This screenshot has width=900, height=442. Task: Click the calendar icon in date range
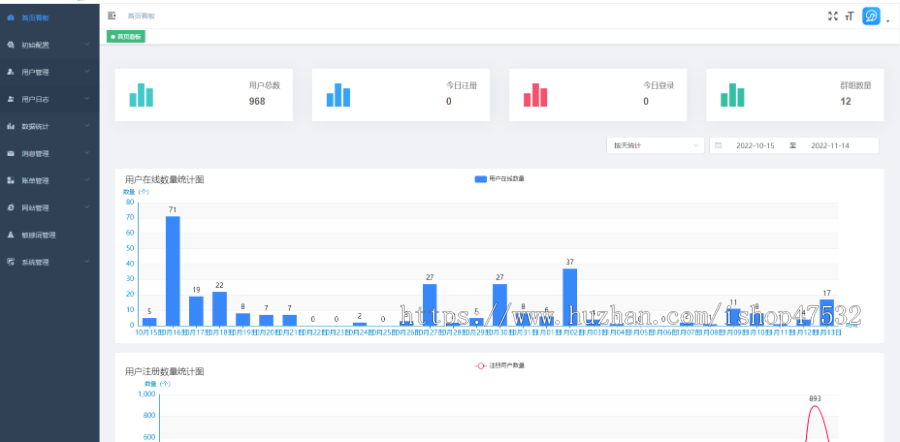click(x=718, y=146)
